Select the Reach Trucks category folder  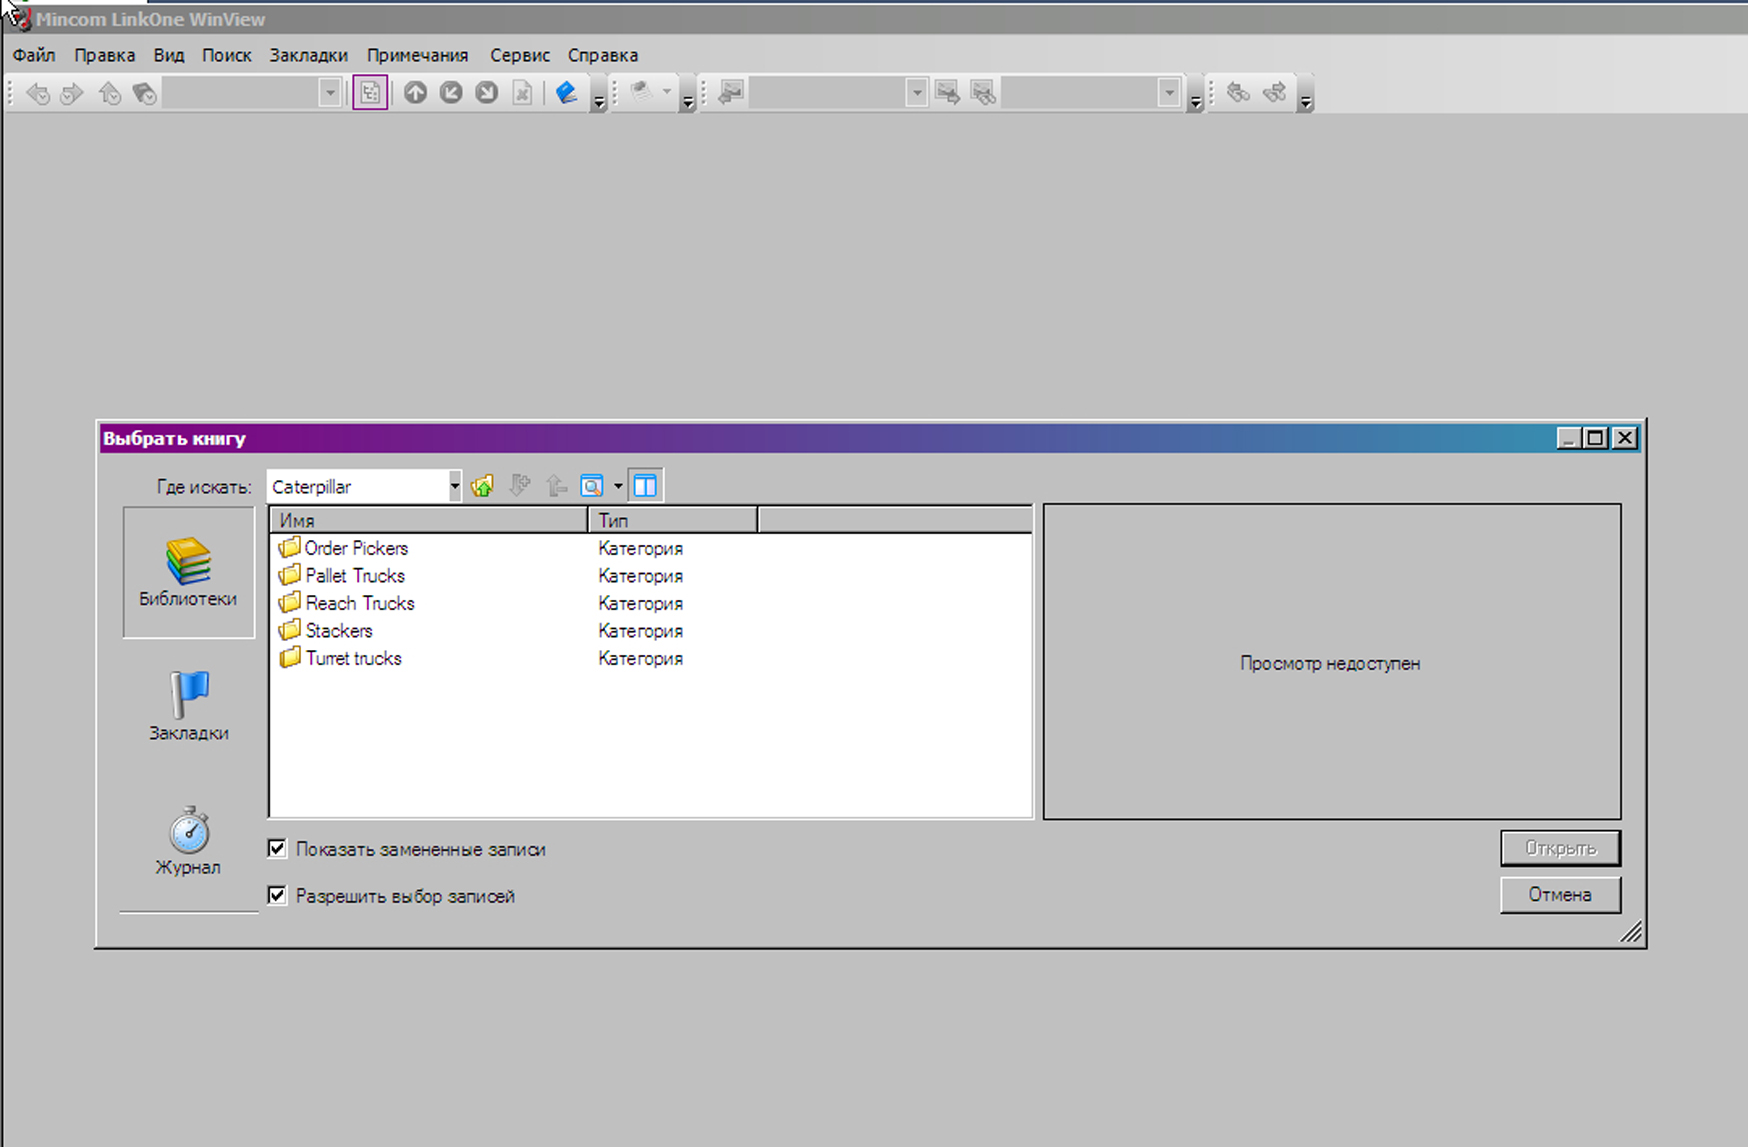coord(359,603)
